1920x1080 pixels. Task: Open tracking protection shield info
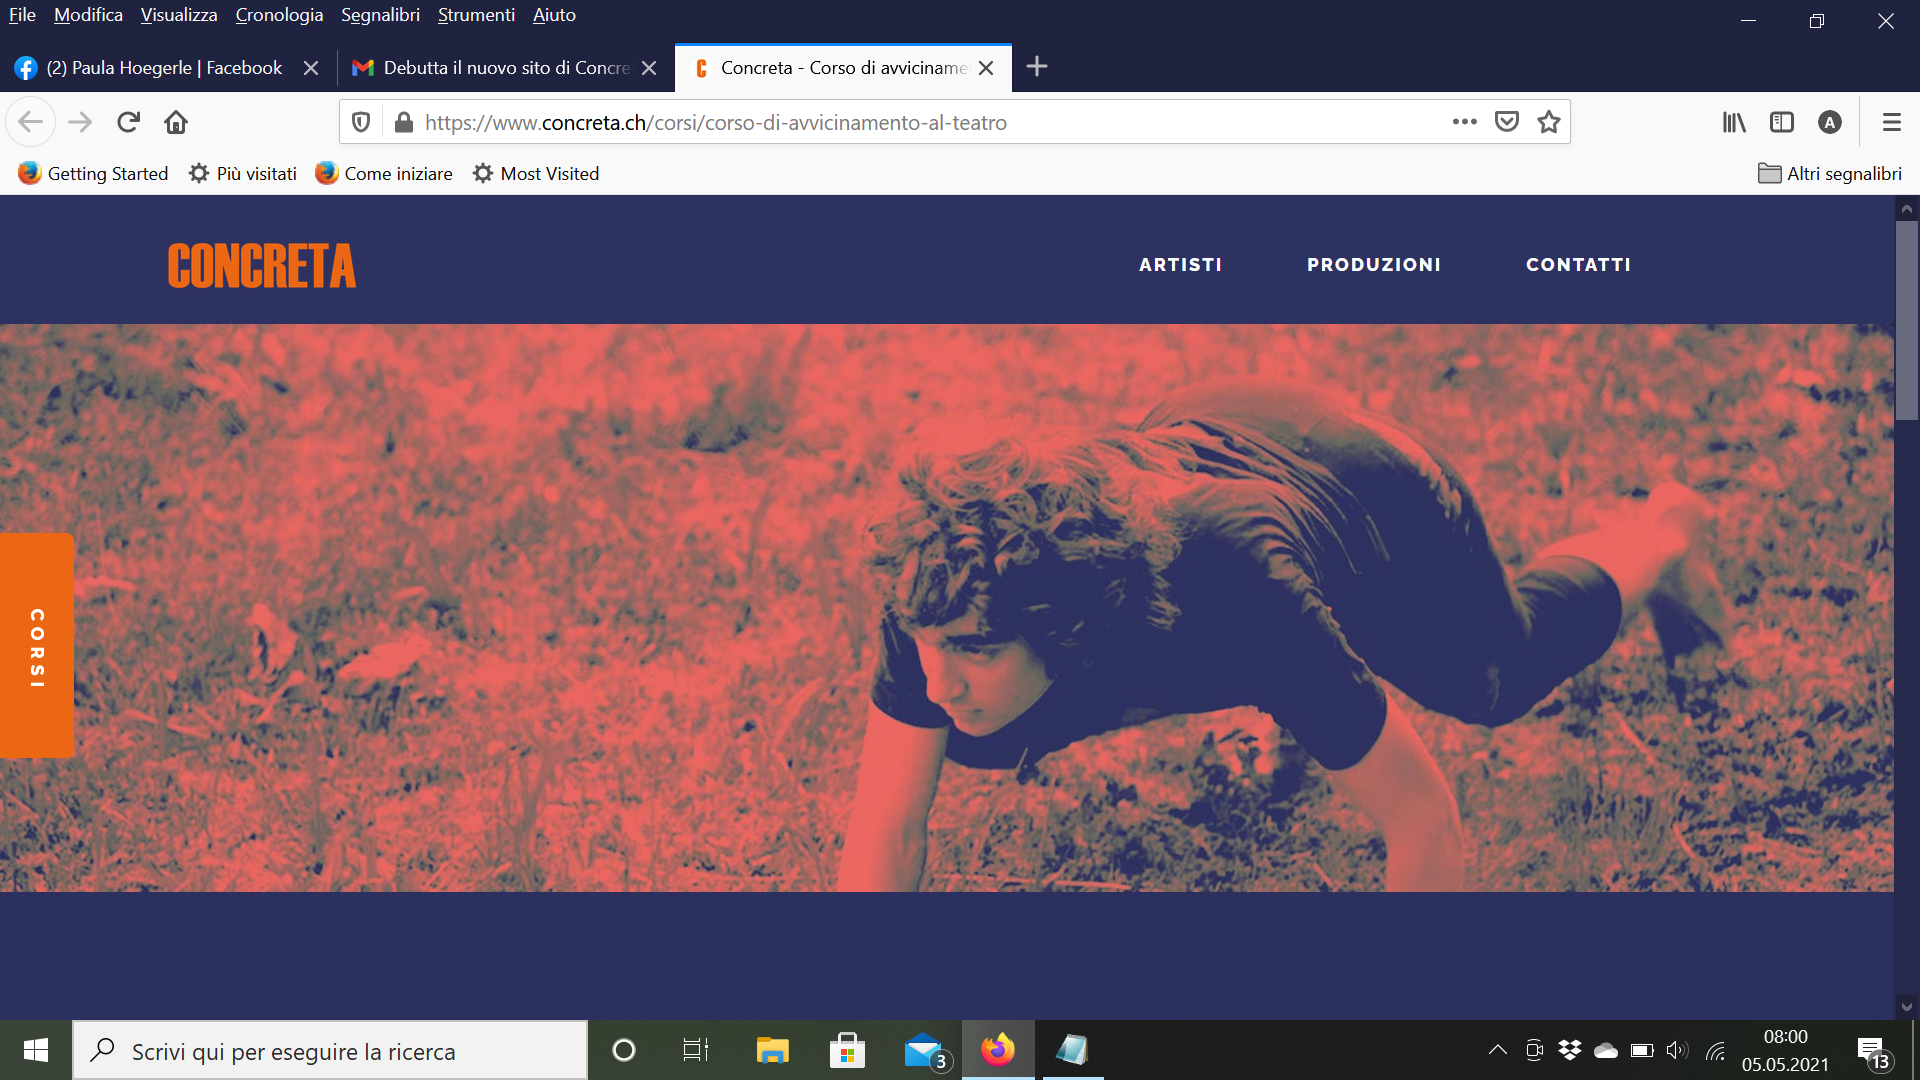[361, 122]
